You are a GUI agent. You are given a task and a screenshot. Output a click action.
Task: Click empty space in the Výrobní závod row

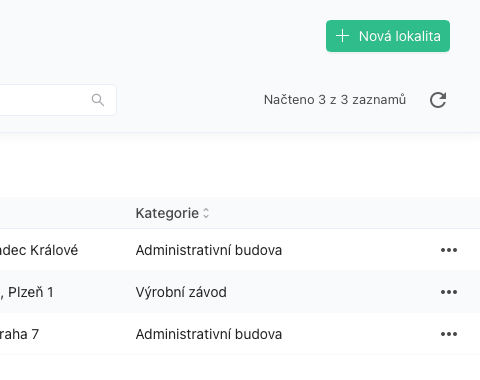pyautogui.click(x=333, y=292)
